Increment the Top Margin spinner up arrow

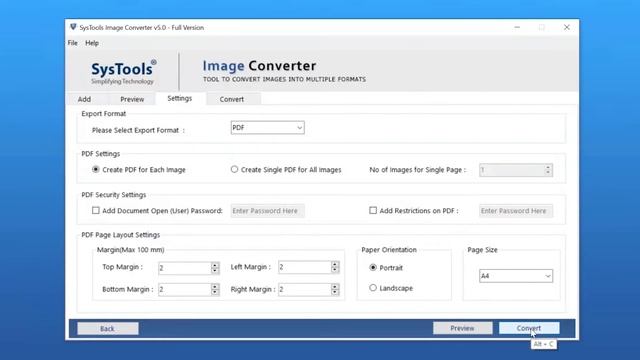tap(215, 265)
